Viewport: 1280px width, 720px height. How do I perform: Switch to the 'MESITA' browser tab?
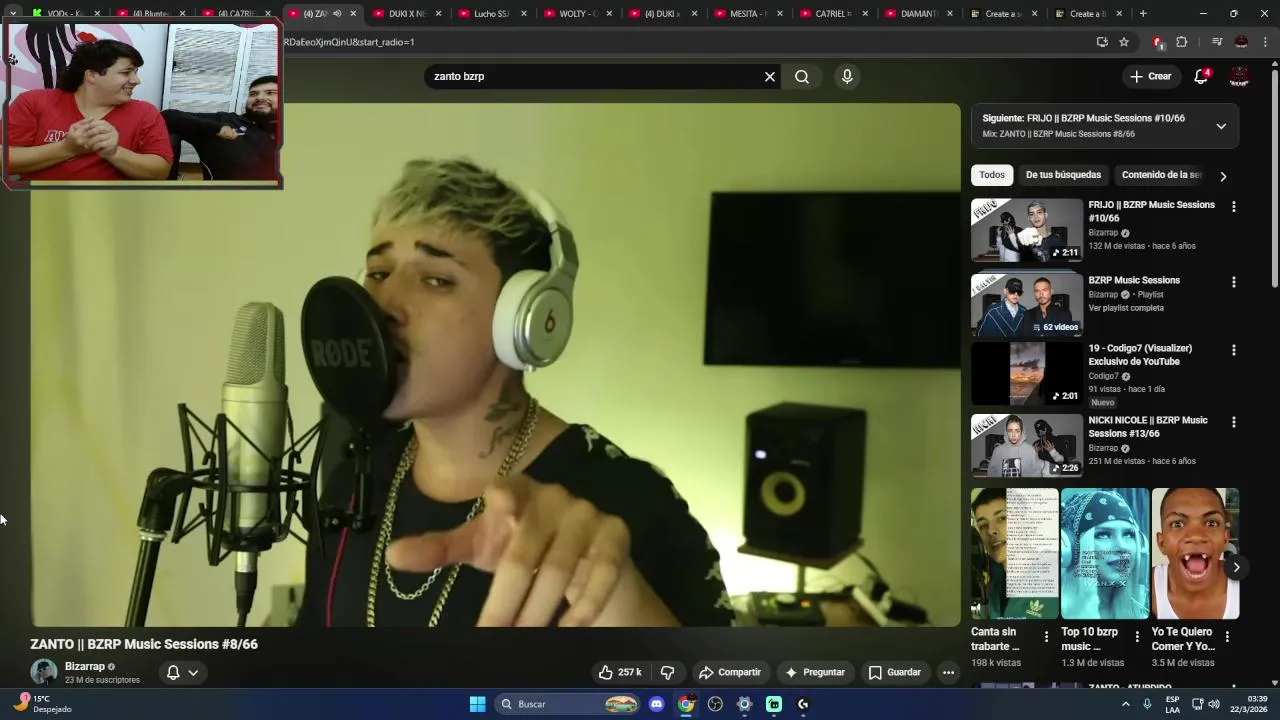(x=748, y=14)
